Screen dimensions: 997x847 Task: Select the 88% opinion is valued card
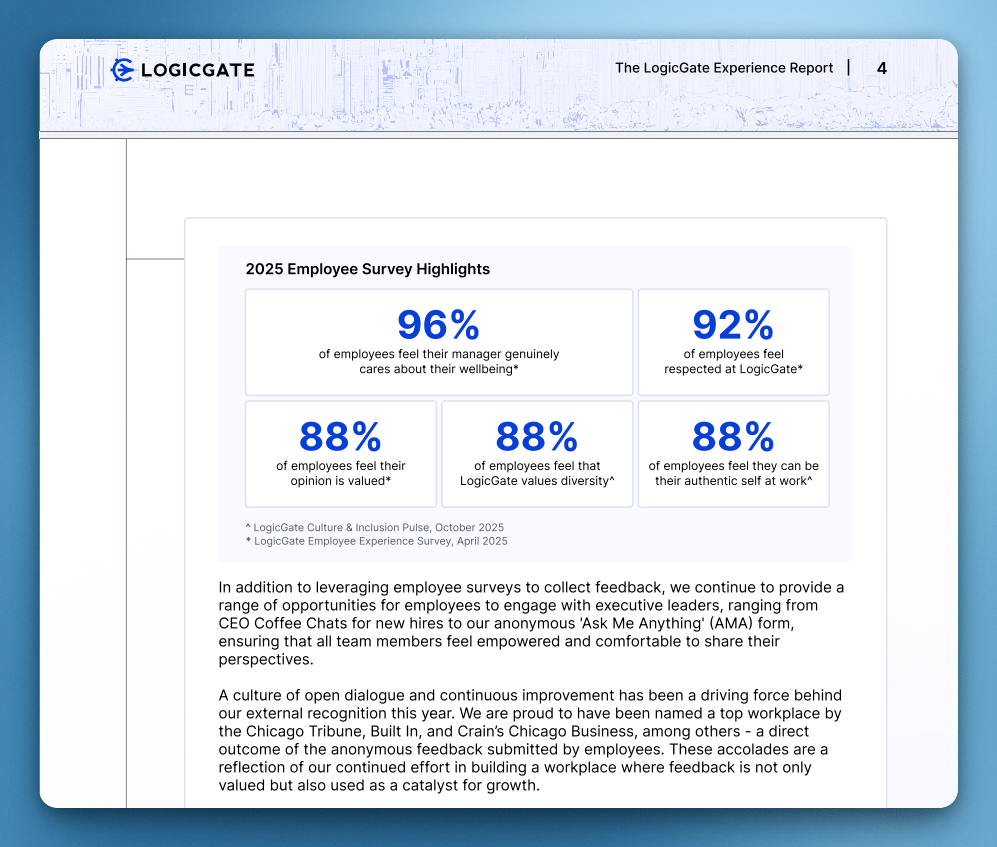click(340, 454)
